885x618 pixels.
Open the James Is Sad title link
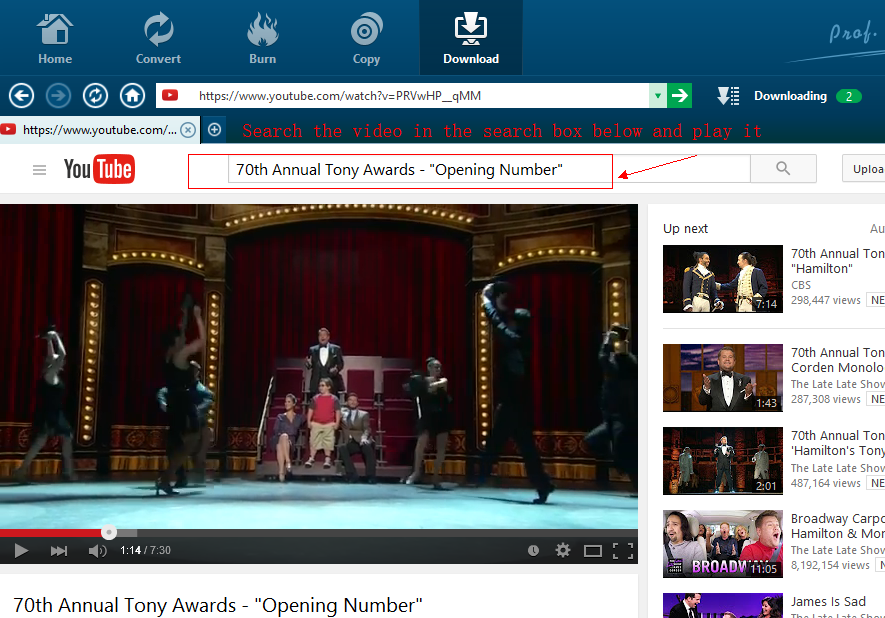click(x=828, y=602)
